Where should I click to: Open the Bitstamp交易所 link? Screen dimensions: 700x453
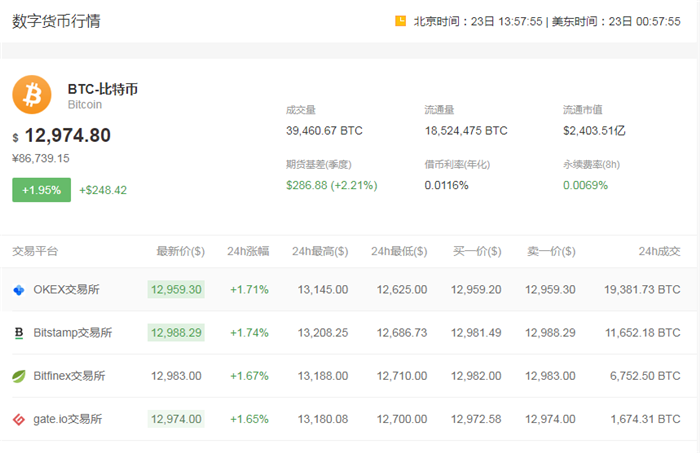(73, 333)
